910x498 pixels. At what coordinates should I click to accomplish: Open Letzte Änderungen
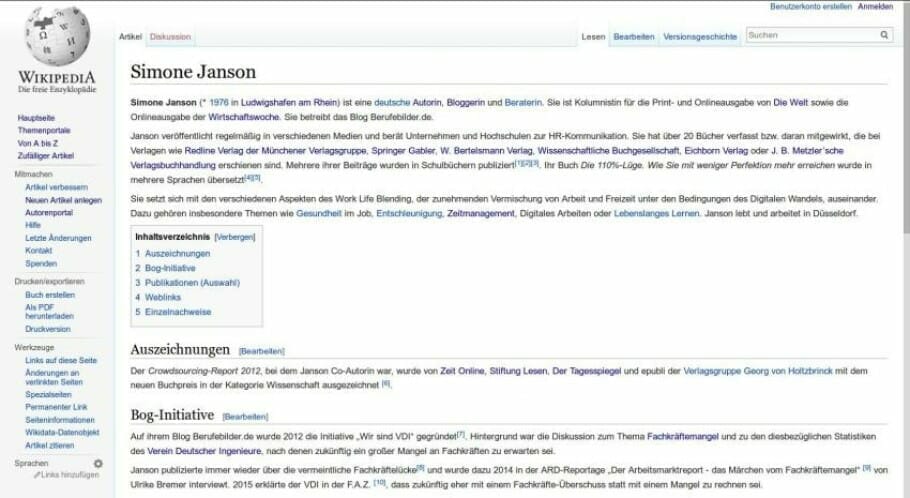click(x=58, y=239)
